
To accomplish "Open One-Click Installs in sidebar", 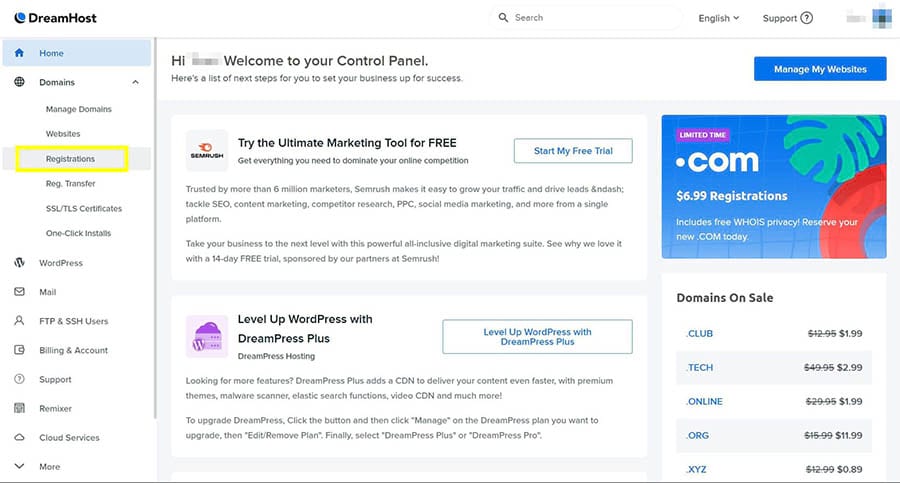I will pyautogui.click(x=79, y=233).
